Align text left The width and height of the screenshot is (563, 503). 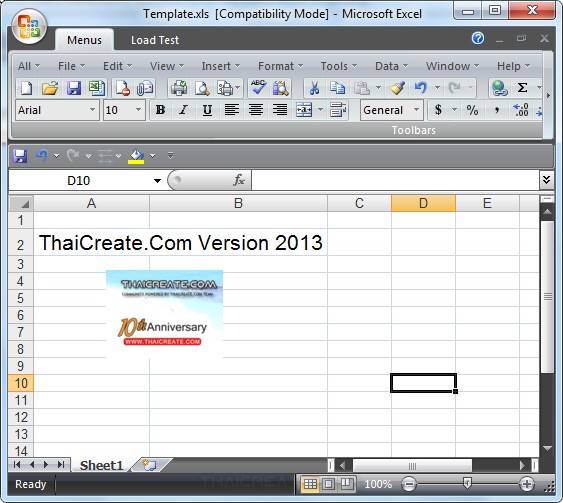coord(232,110)
